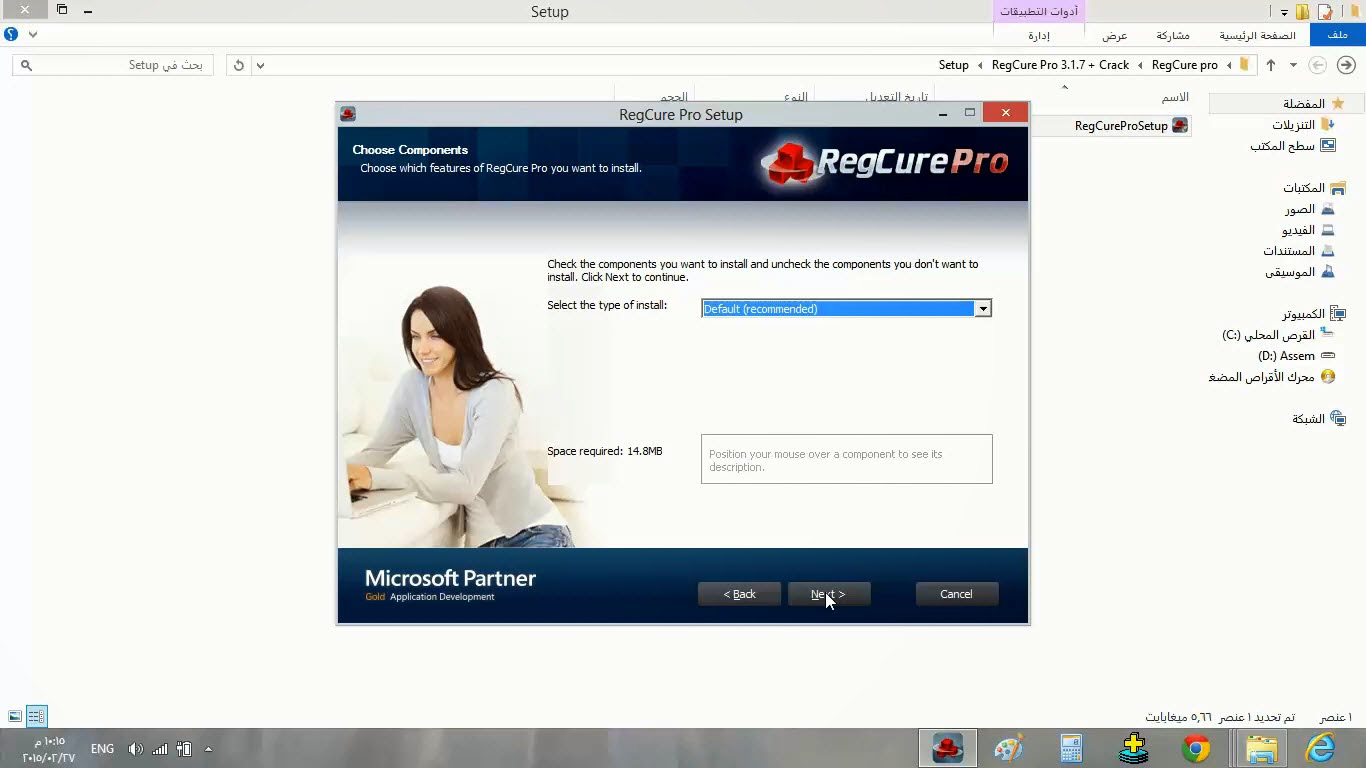Viewport: 1366px width, 768px height.
Task: Click the component description box
Action: pos(847,459)
